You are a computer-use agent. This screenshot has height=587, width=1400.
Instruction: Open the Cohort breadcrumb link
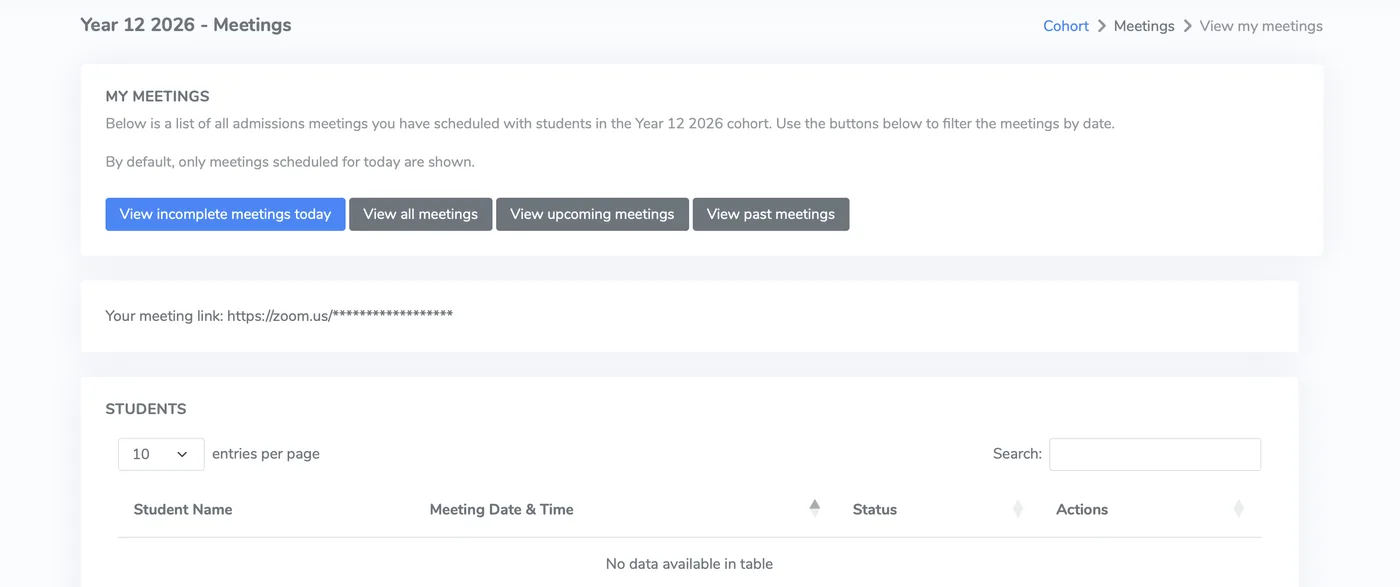[1066, 26]
